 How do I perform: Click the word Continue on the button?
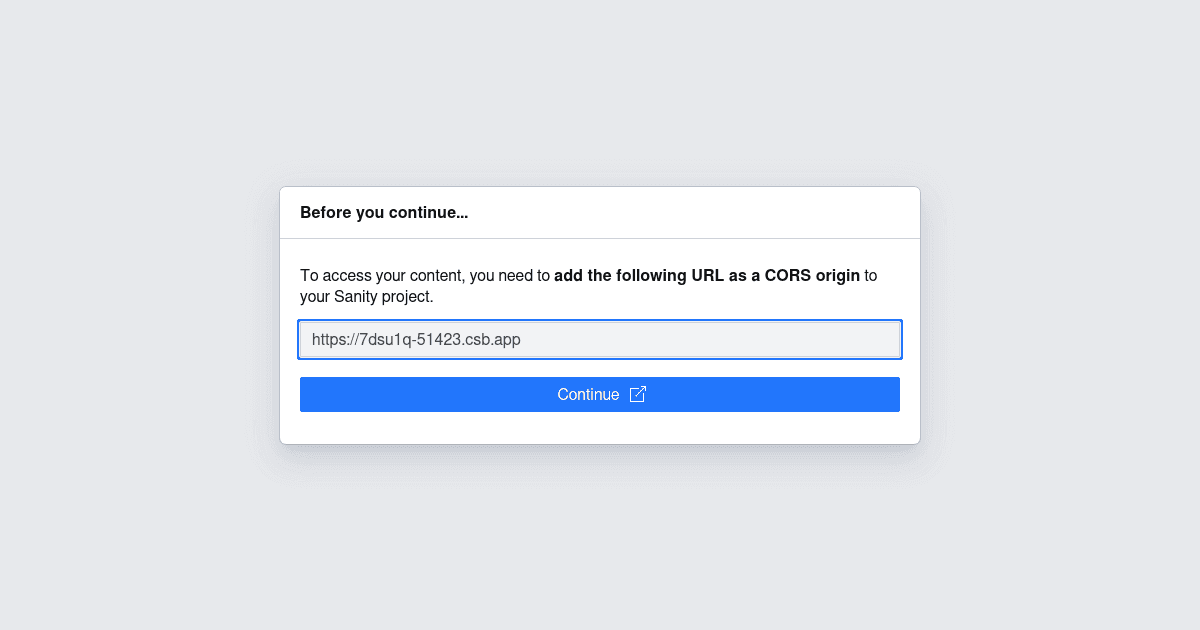point(588,394)
